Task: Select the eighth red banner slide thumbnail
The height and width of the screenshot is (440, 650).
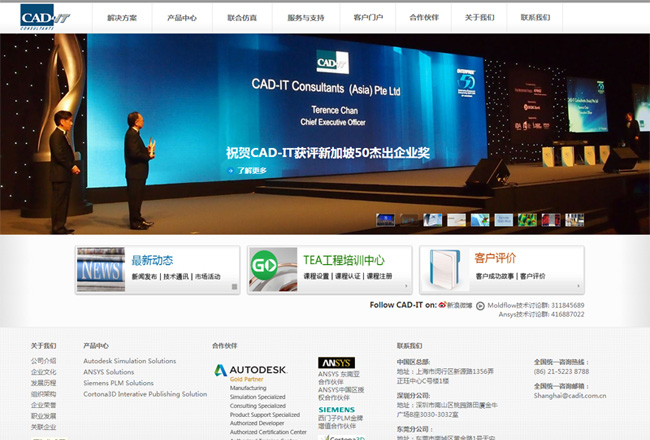Action: tap(551, 220)
